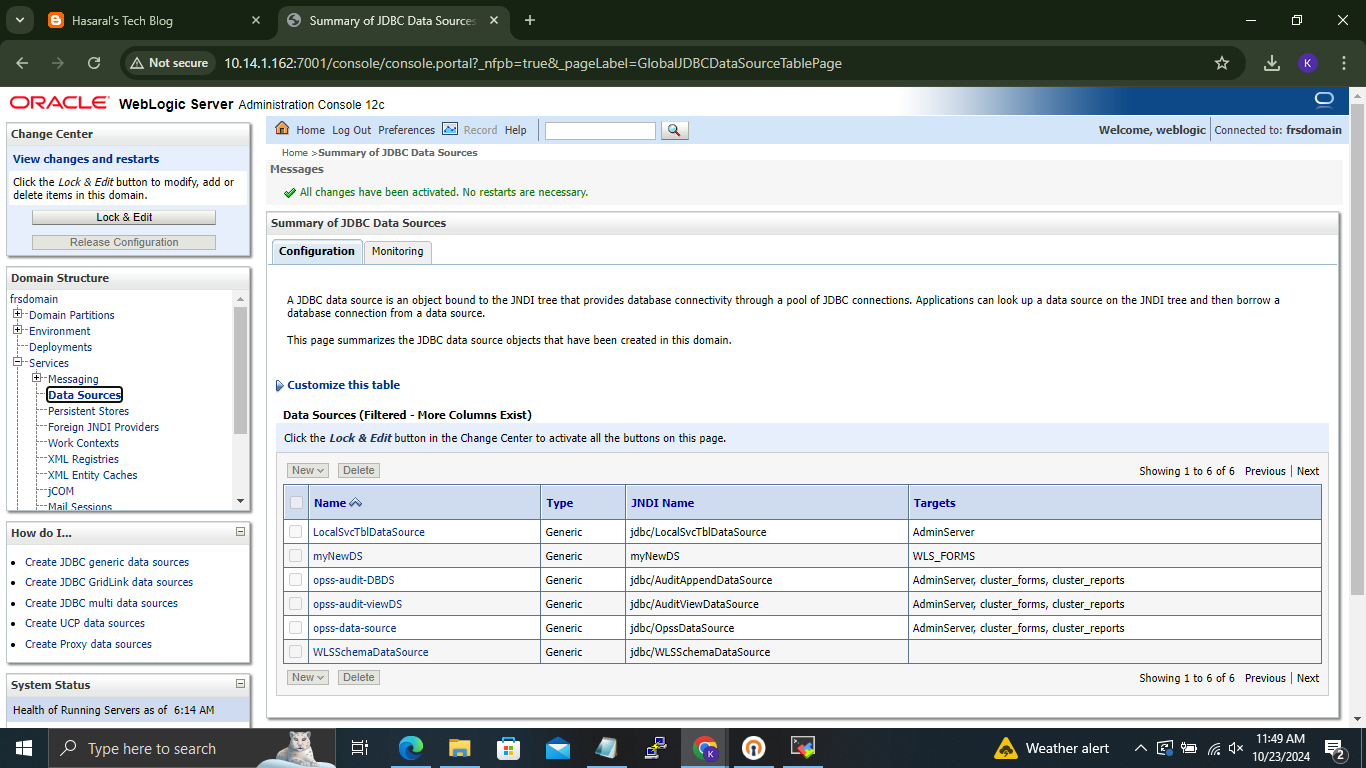Check the opss-data-source row checkbox
1366x768 pixels.
point(296,628)
